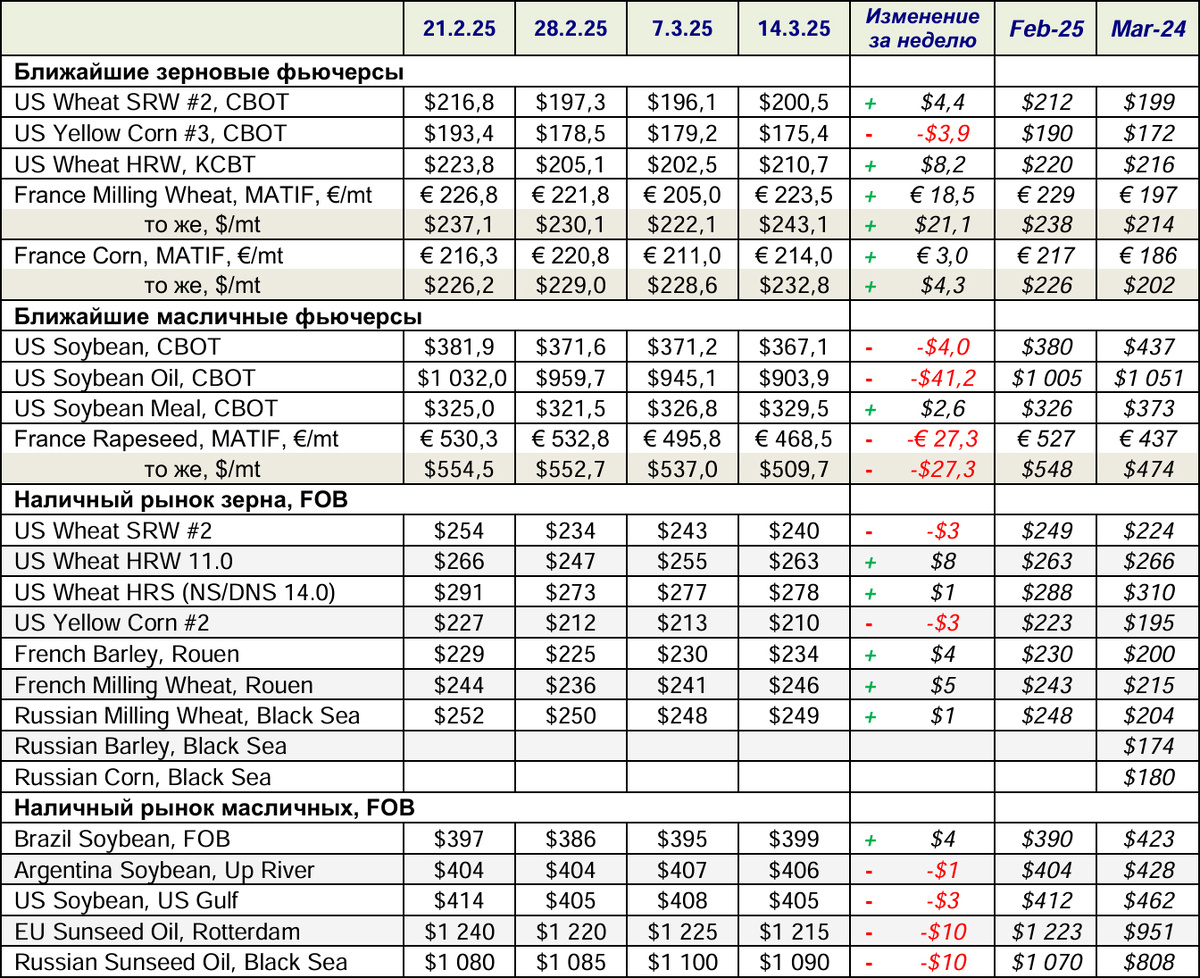Click the $310 Wheat HRS Mar-24 cell
This screenshot has width=1200, height=978.
click(1148, 593)
